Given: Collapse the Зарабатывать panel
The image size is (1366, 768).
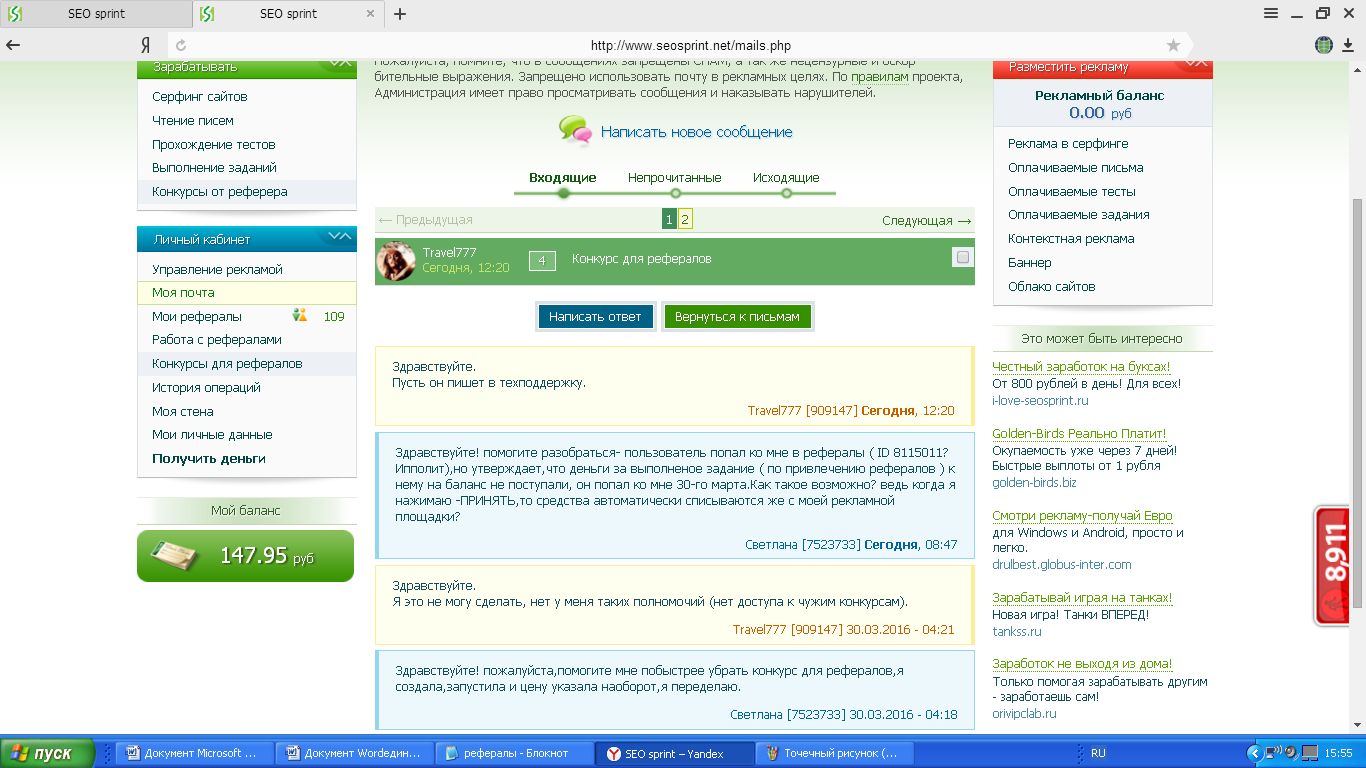Looking at the screenshot, I should pyautogui.click(x=340, y=65).
